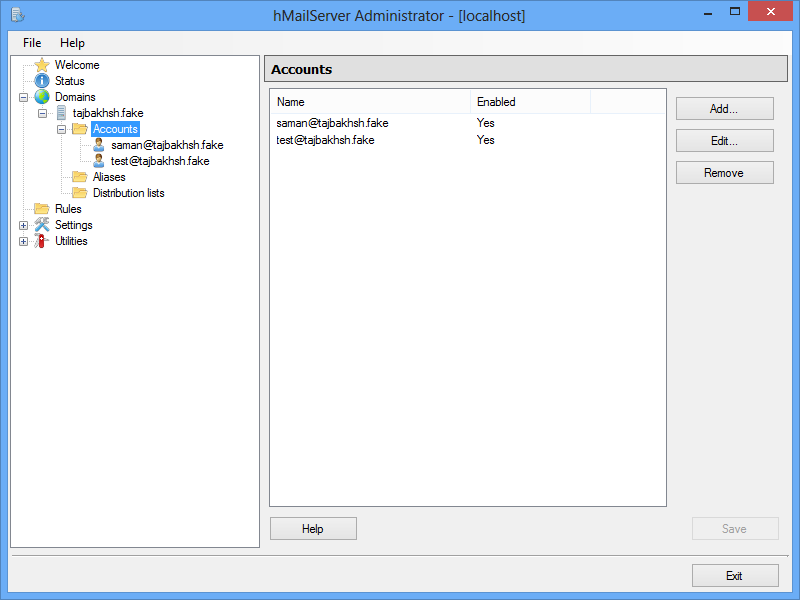Maximize the hMailServer Administrator window
800x600 pixels.
735,11
